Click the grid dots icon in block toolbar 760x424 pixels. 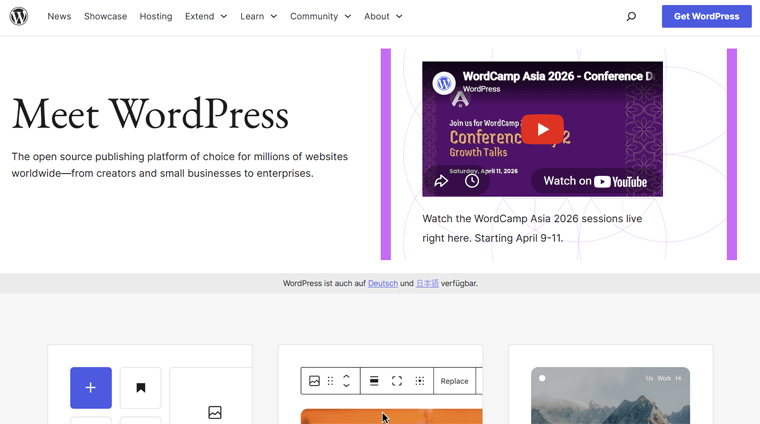[420, 381]
